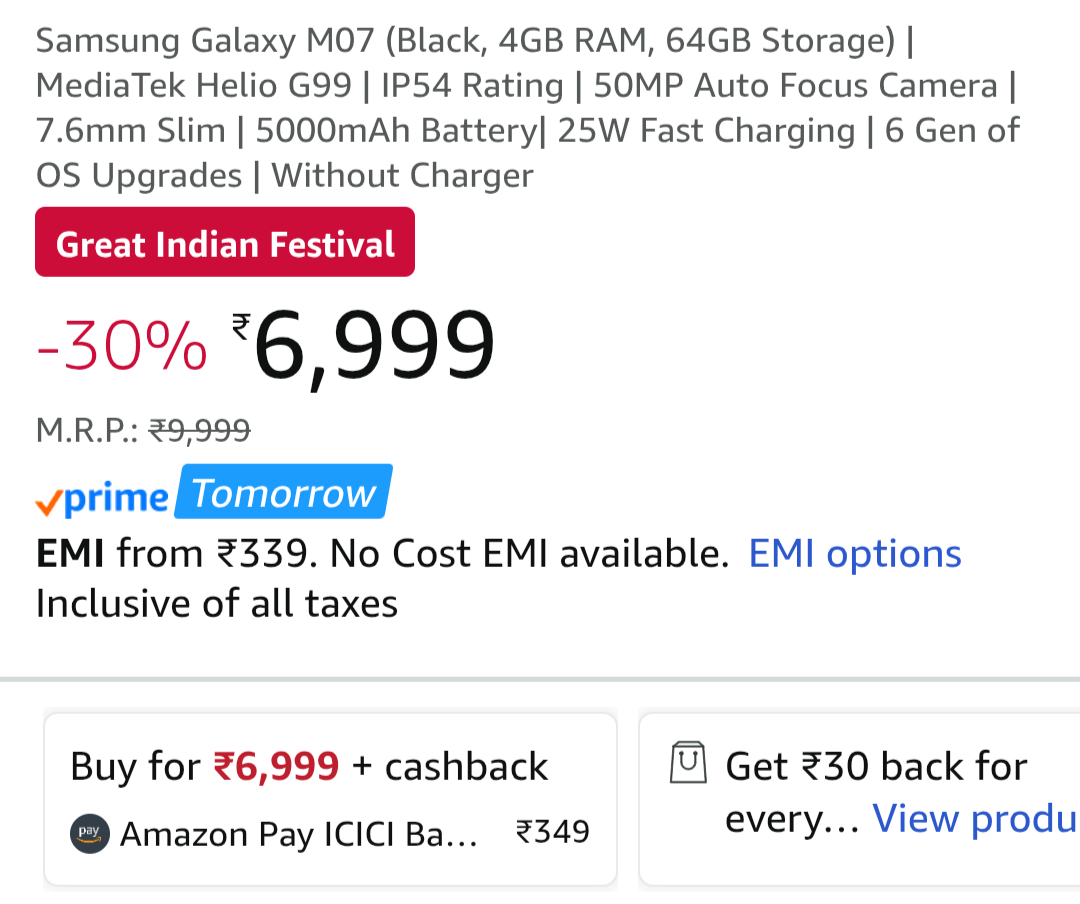Open the Great Indian Festival badge
The width and height of the screenshot is (1080, 904).
click(225, 243)
